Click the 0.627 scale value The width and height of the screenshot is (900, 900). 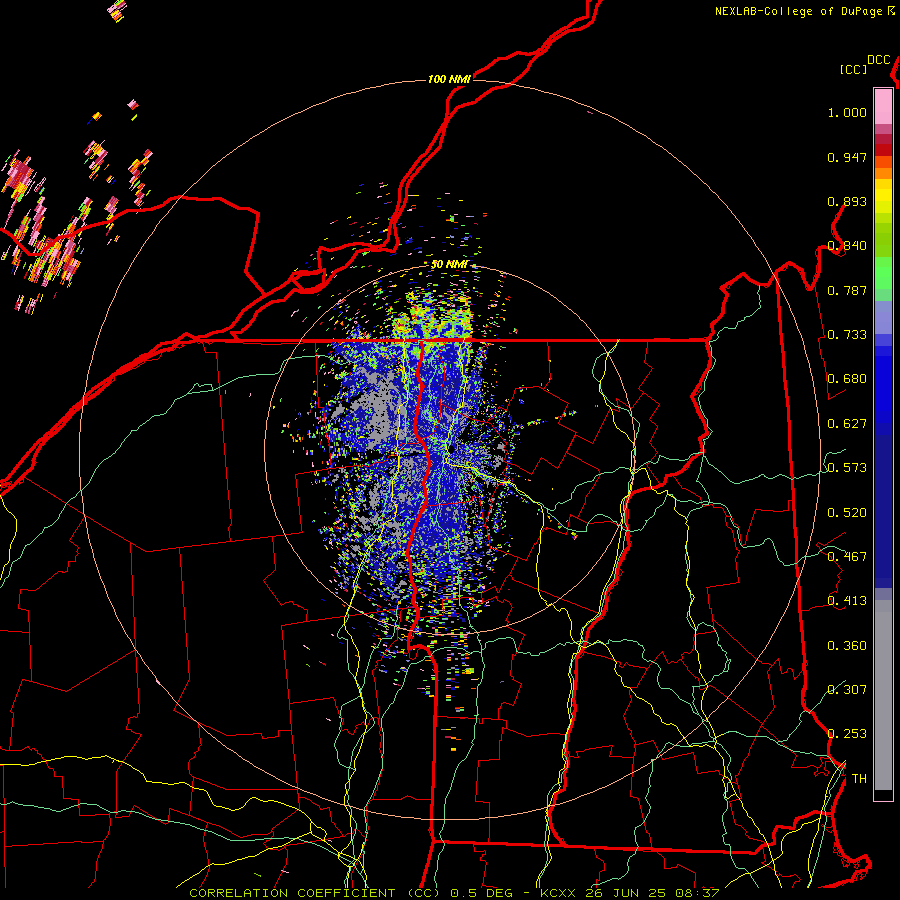[x=847, y=424]
